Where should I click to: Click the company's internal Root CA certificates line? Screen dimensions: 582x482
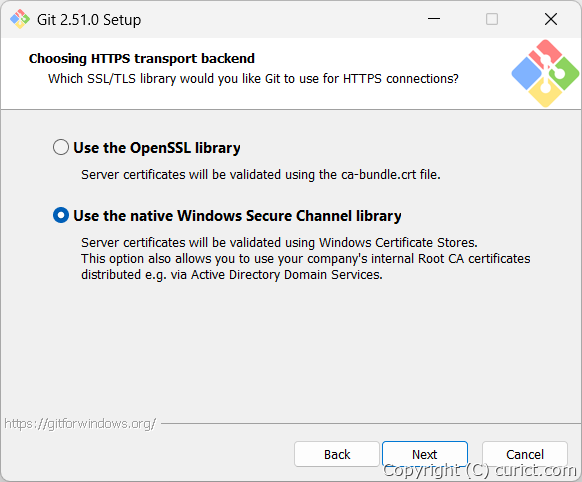tap(306, 258)
